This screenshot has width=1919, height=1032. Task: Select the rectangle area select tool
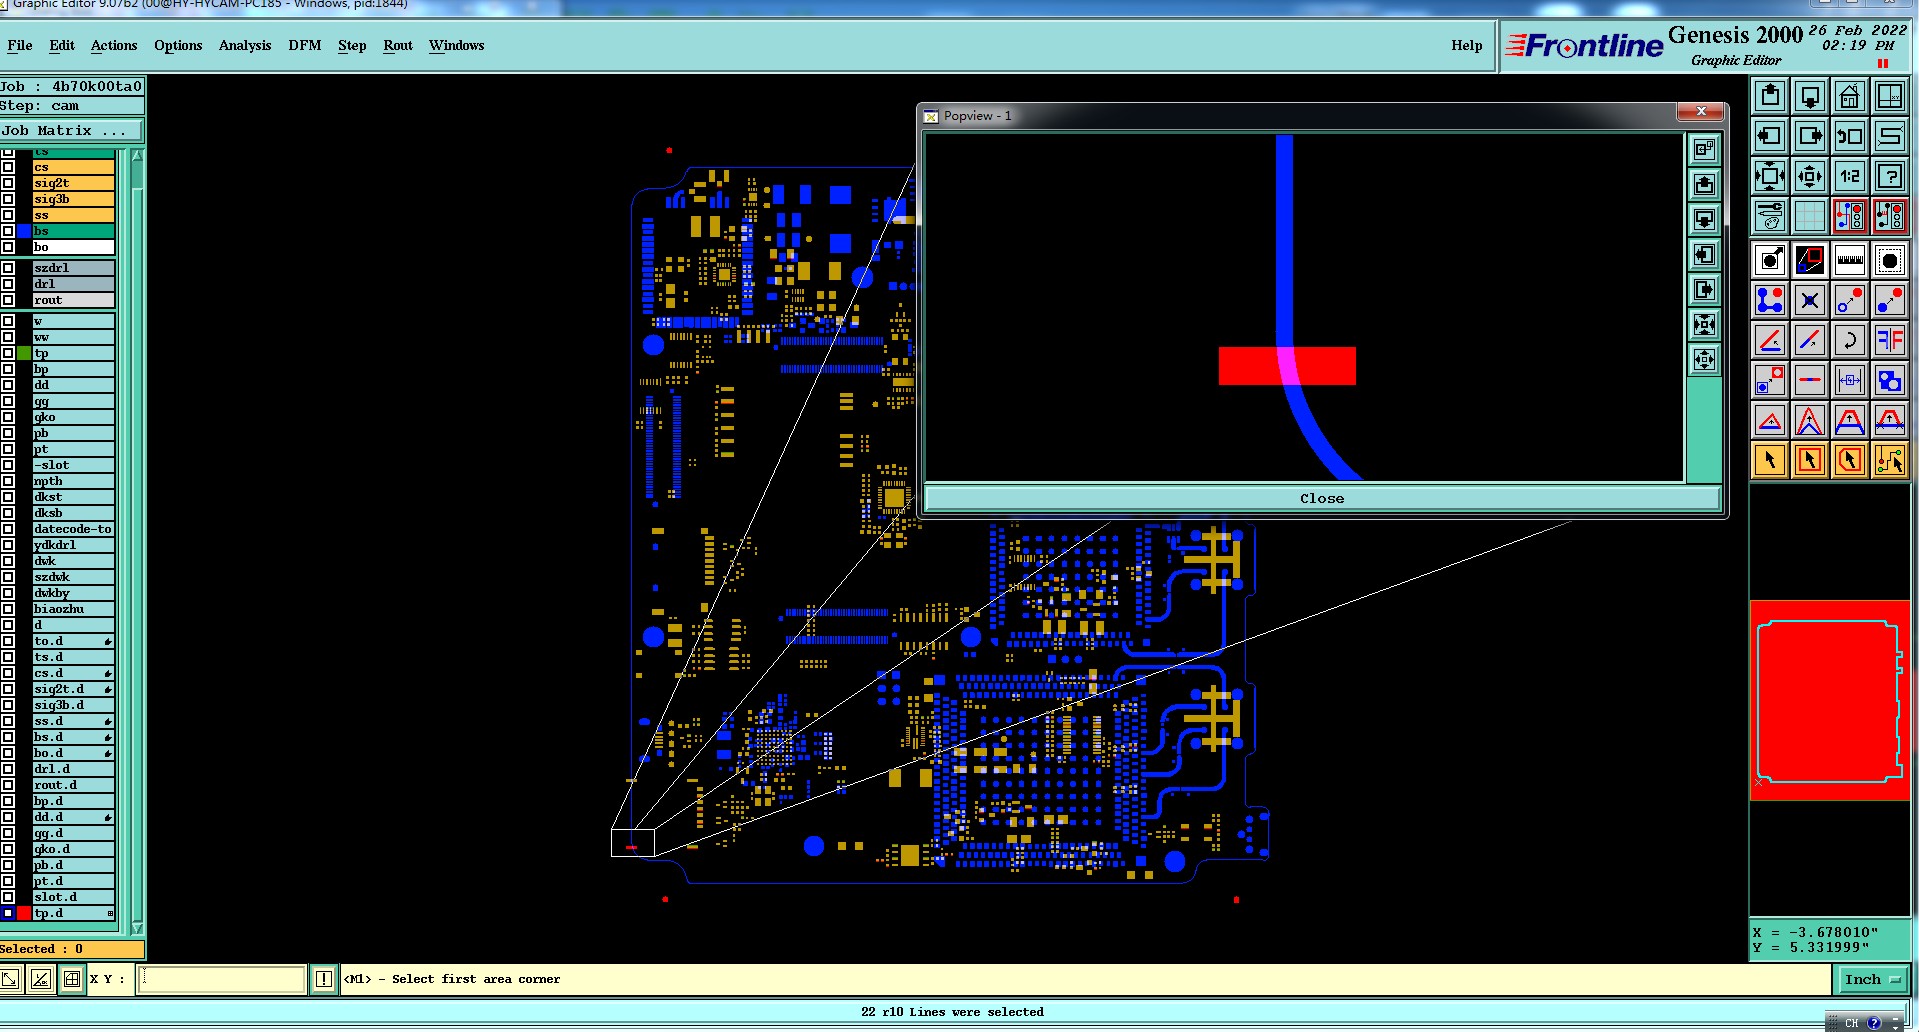tap(1810, 460)
